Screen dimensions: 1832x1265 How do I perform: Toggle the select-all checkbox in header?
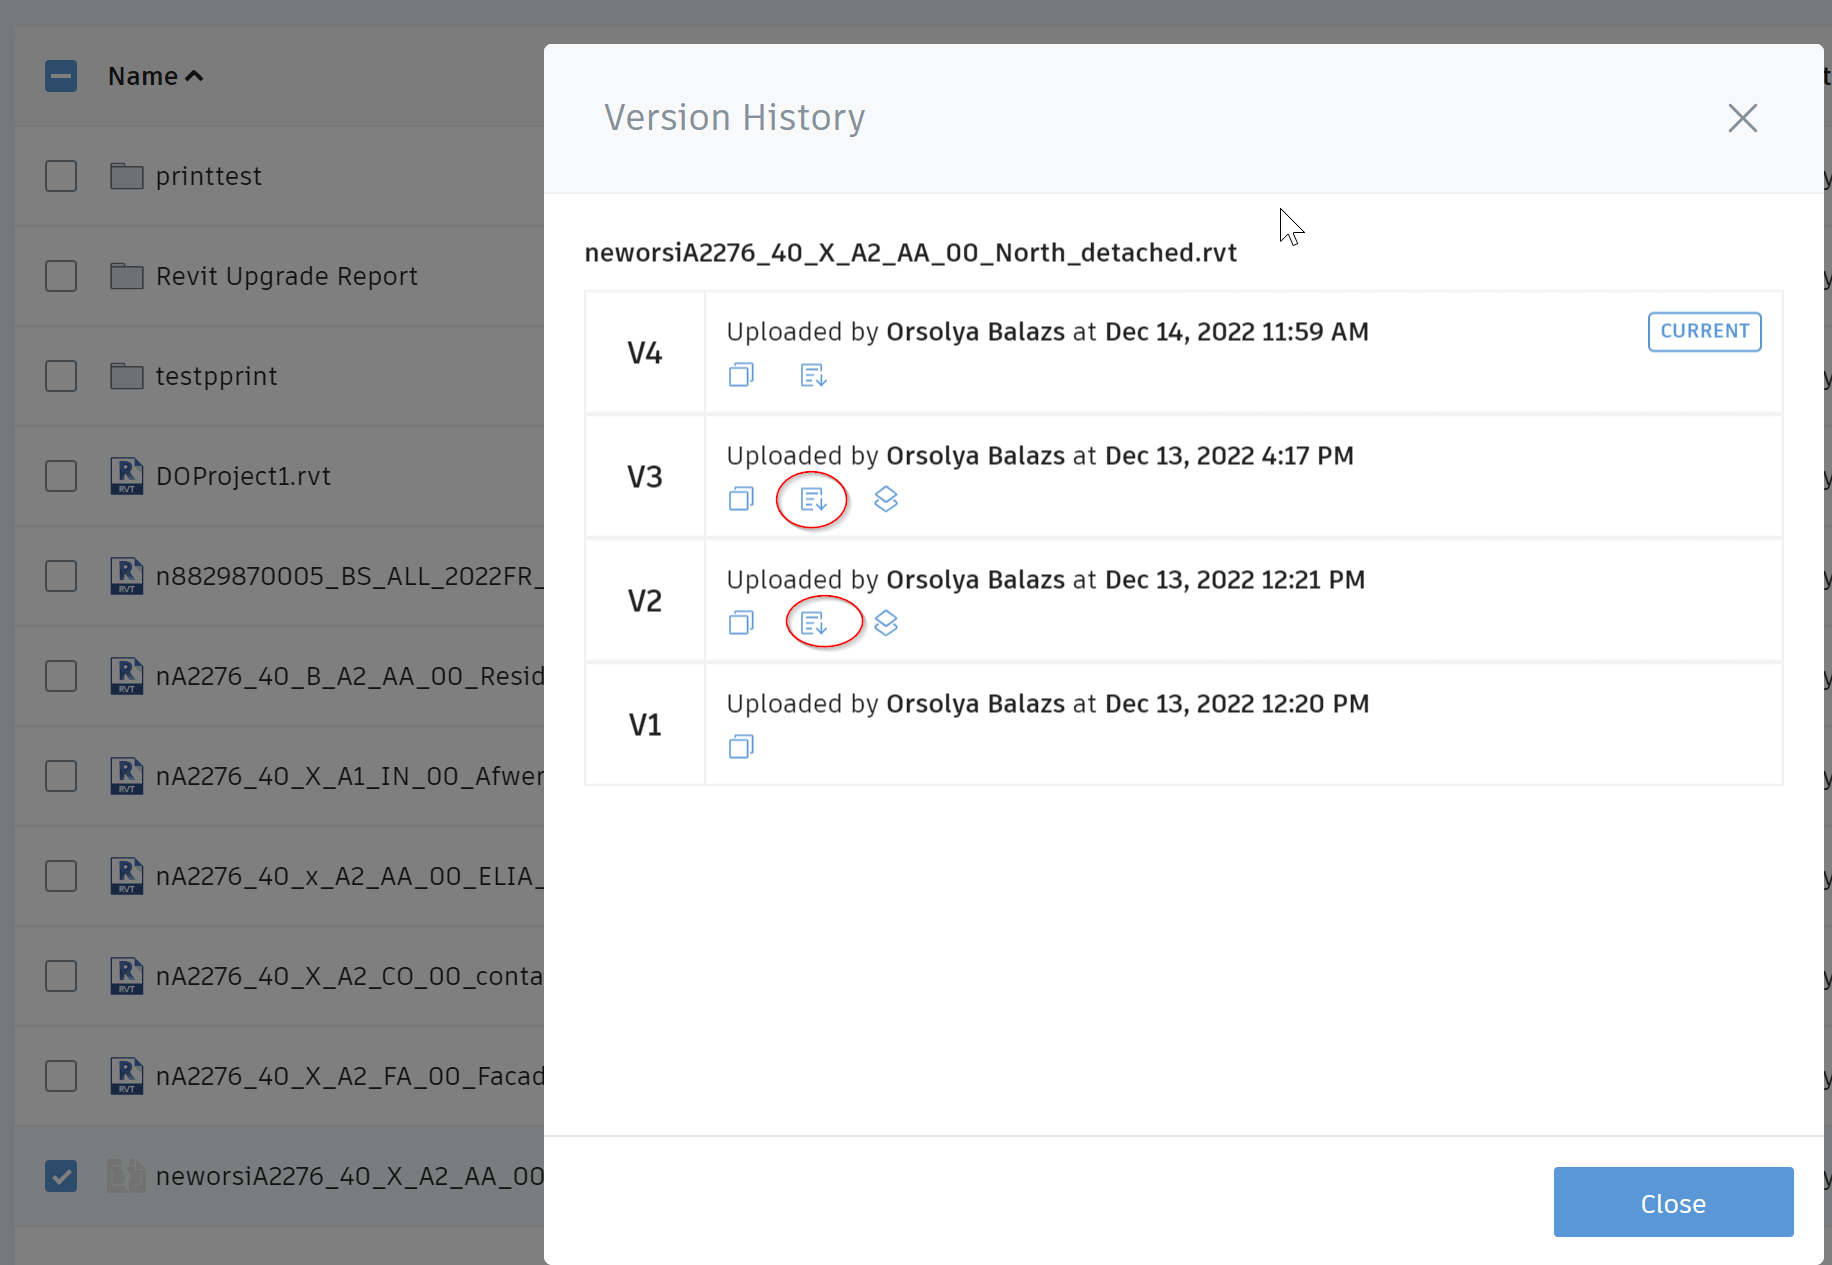61,76
